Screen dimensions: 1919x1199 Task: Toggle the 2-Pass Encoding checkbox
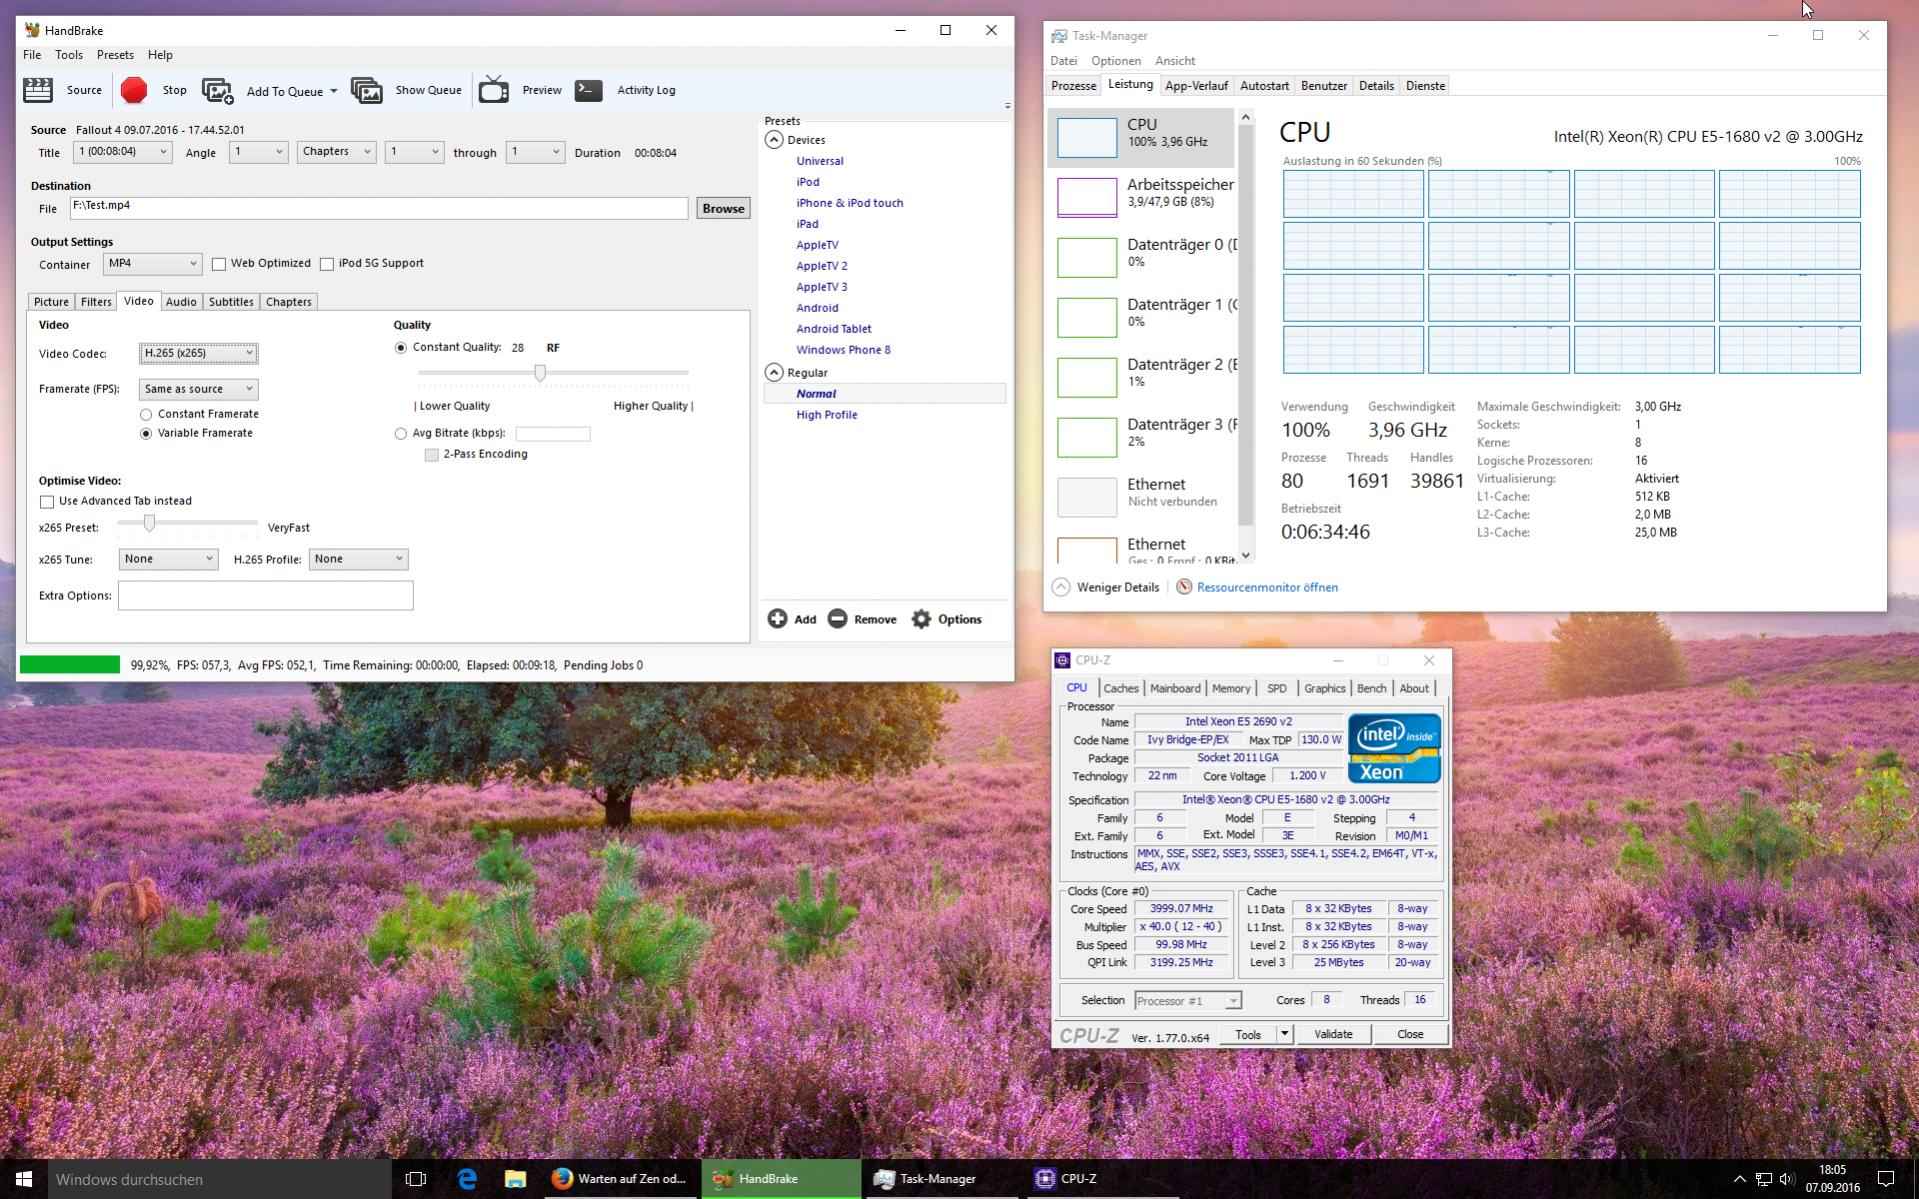tap(431, 455)
